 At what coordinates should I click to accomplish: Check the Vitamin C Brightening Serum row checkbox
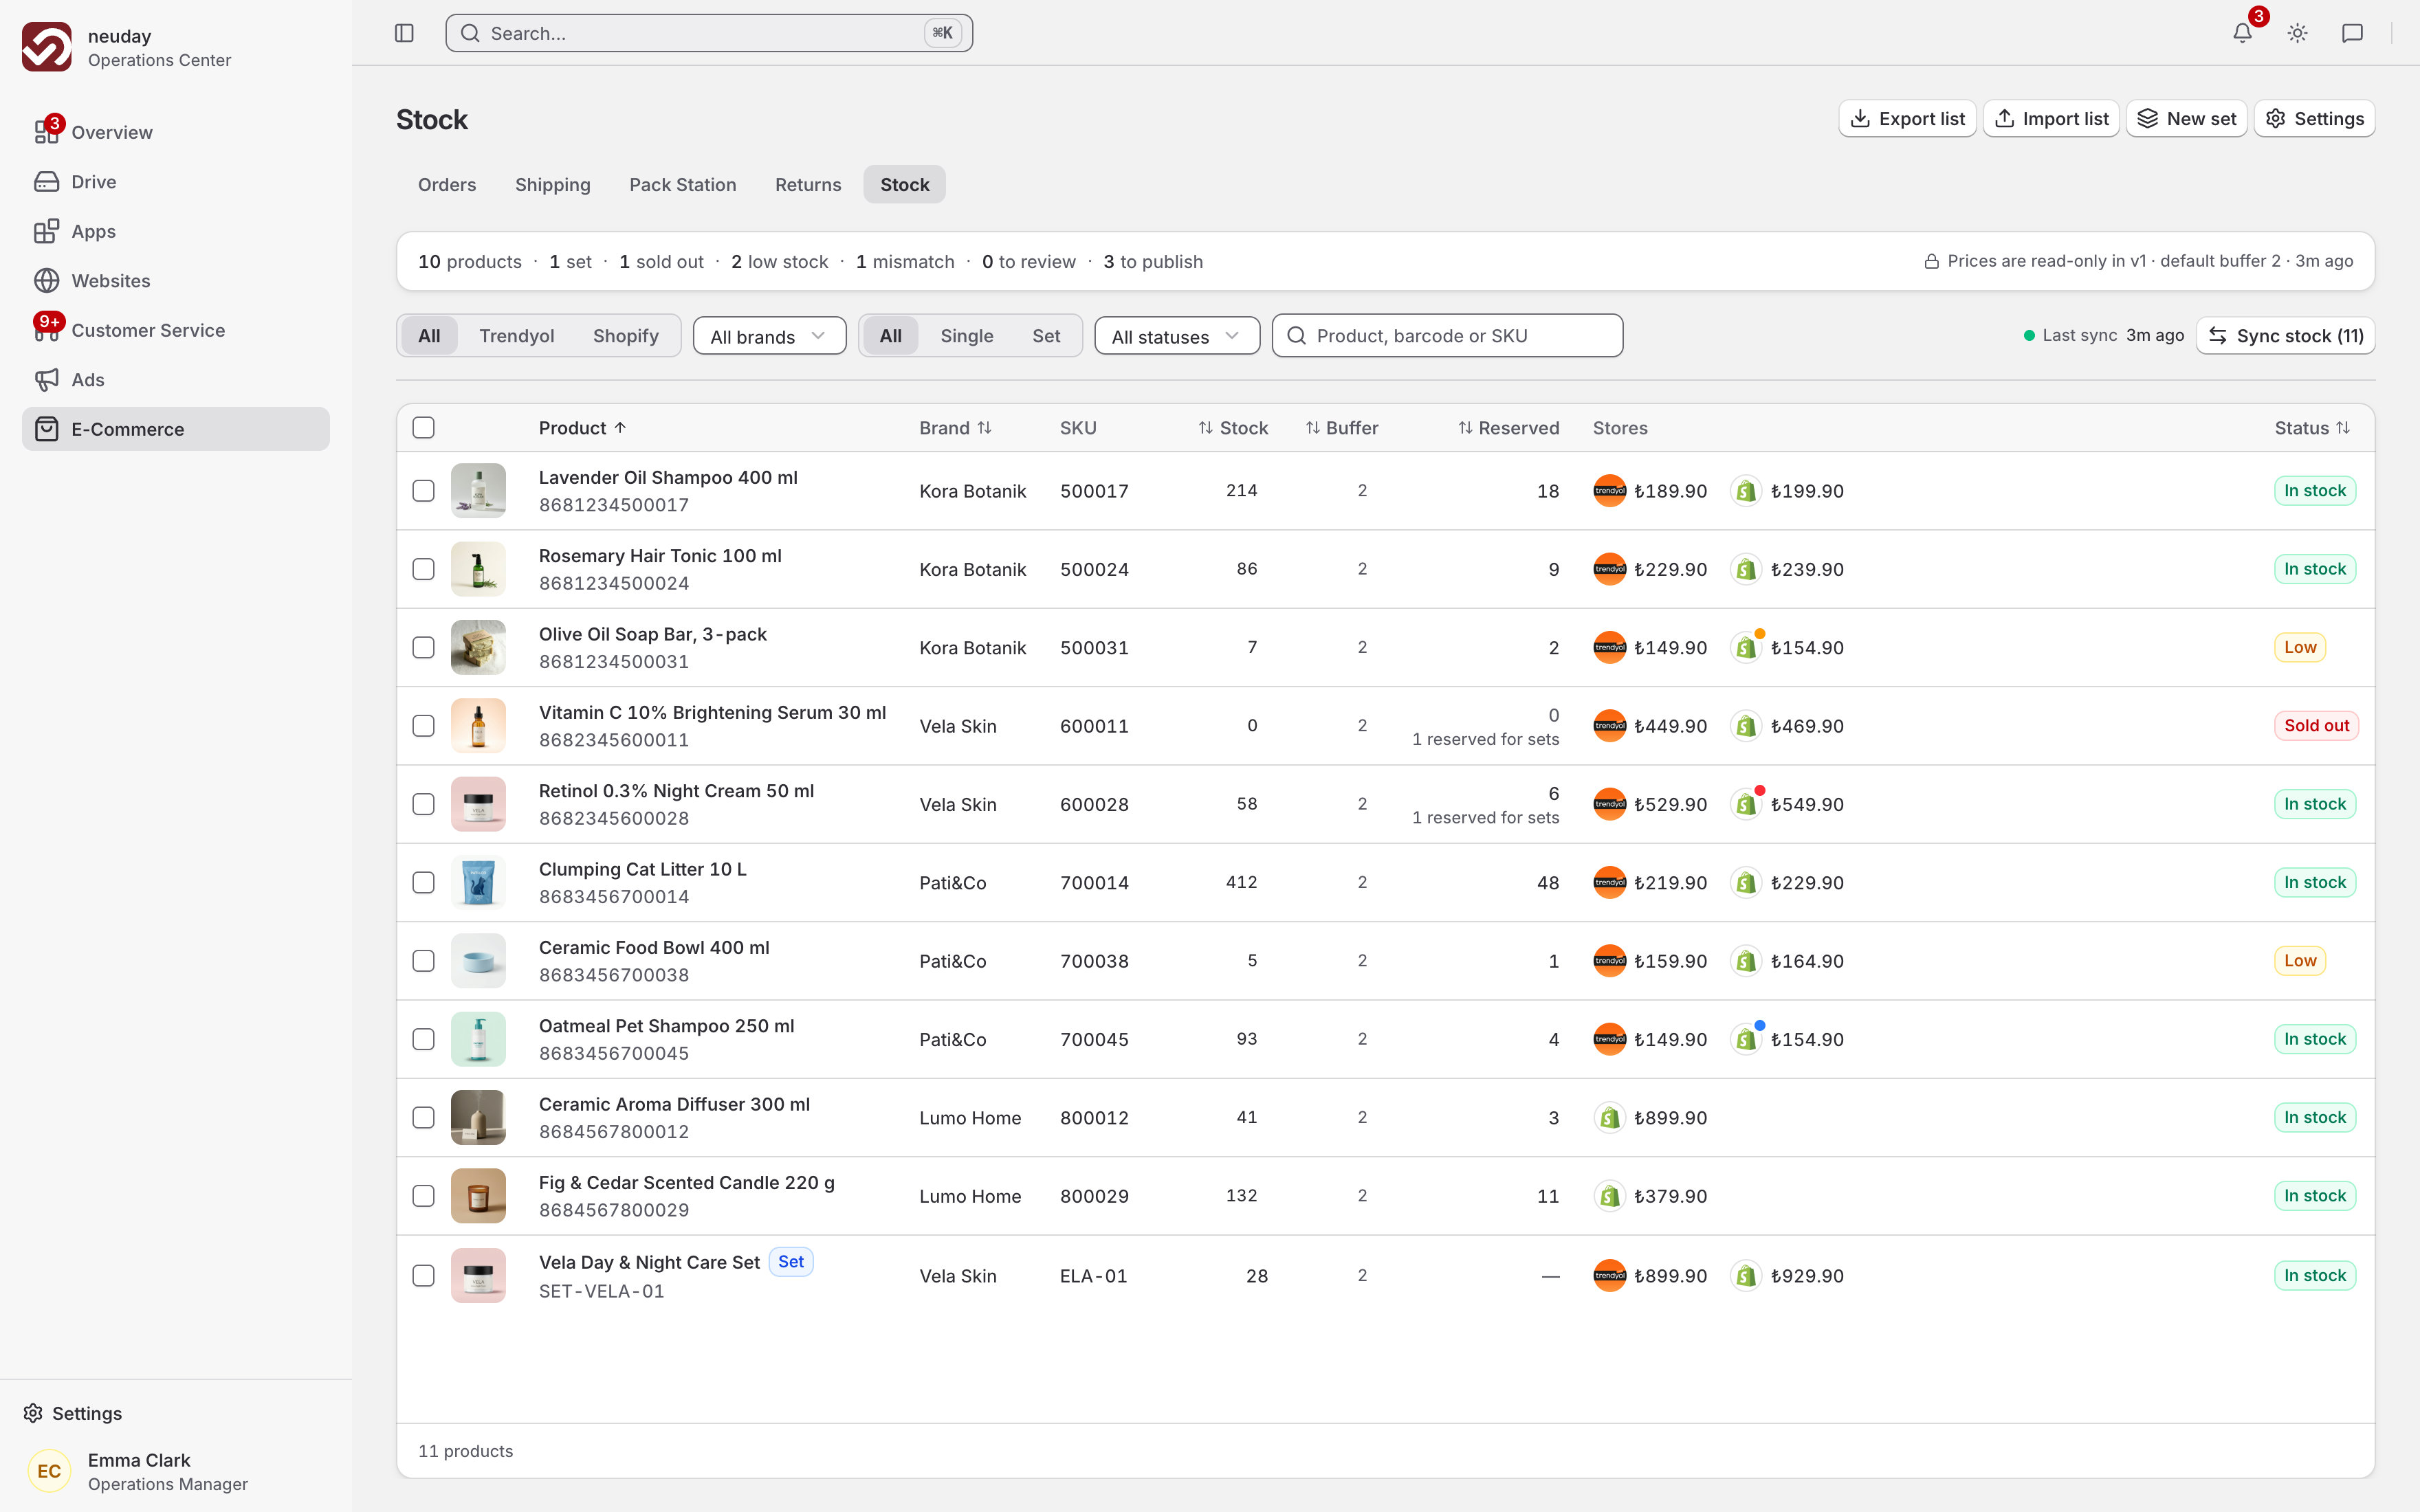(423, 726)
